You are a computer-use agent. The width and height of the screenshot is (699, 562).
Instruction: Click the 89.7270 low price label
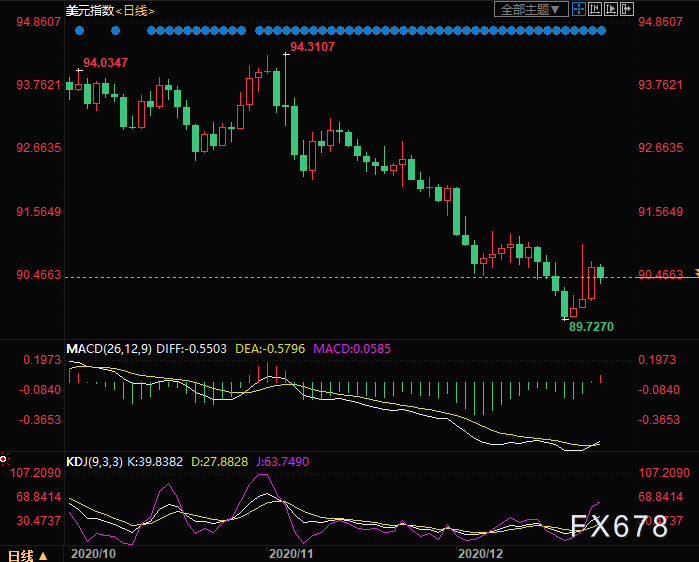(591, 326)
